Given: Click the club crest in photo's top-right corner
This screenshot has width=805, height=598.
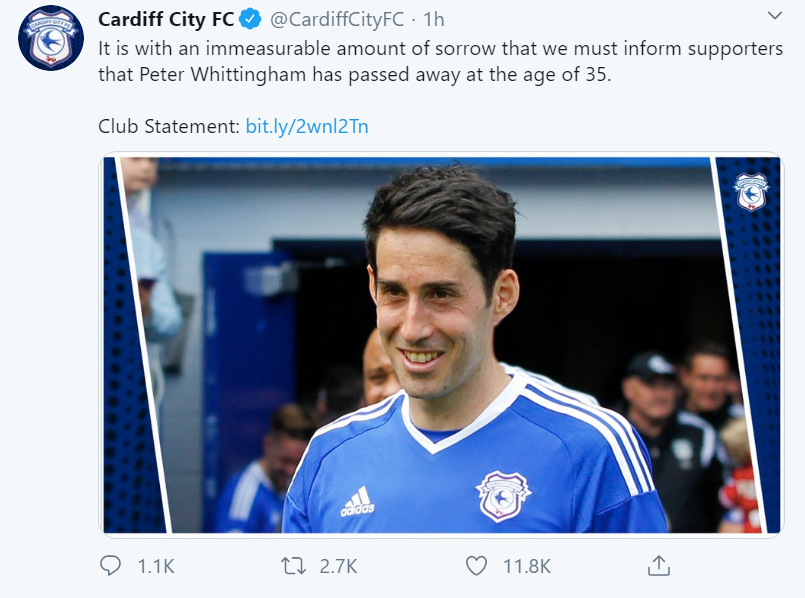Looking at the screenshot, I should pyautogui.click(x=750, y=192).
